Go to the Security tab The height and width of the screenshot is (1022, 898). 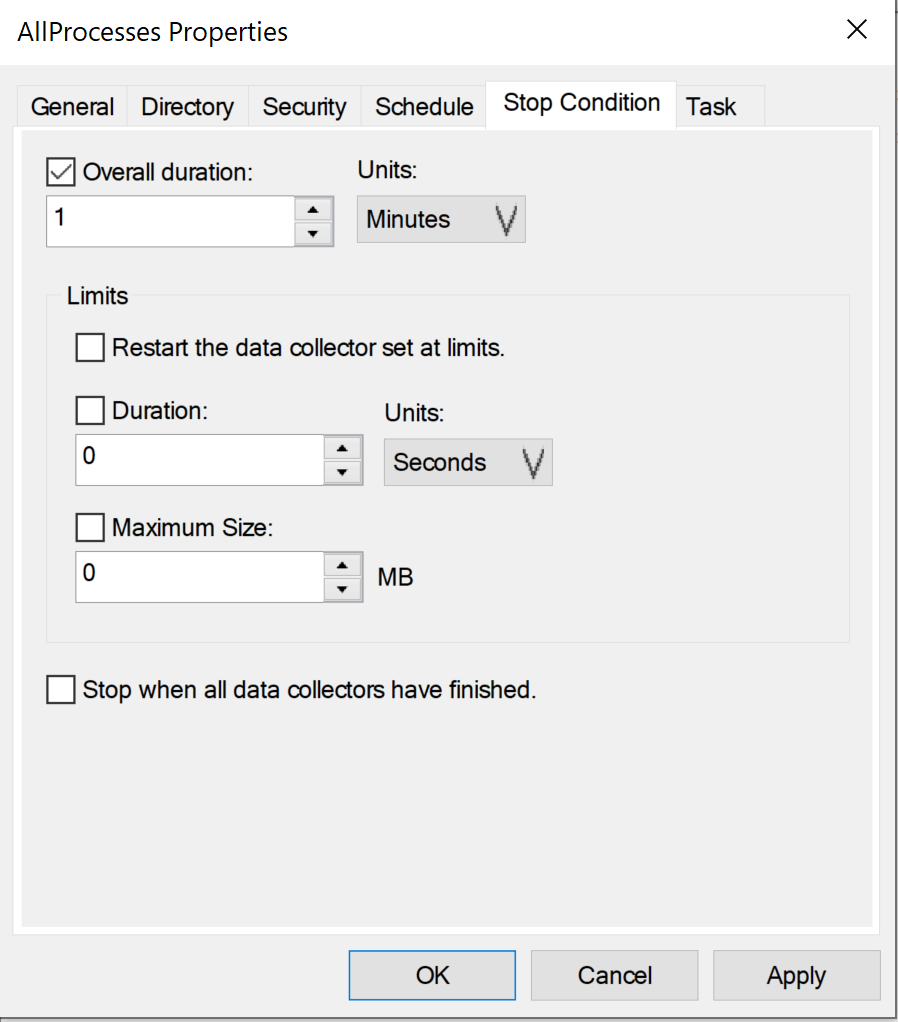point(304,107)
